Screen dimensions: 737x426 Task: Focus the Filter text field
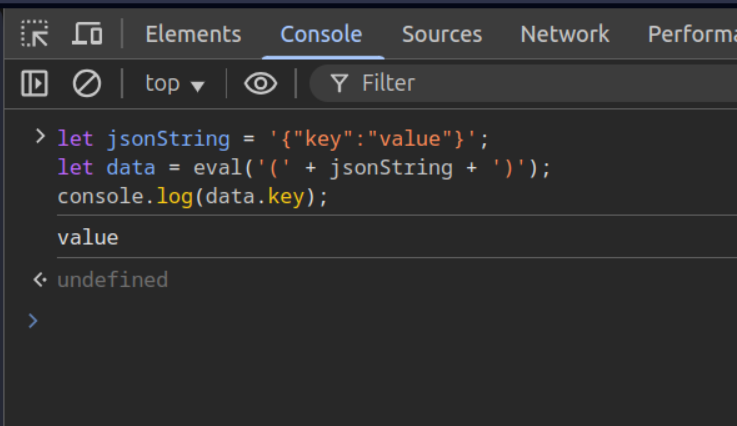(523, 83)
